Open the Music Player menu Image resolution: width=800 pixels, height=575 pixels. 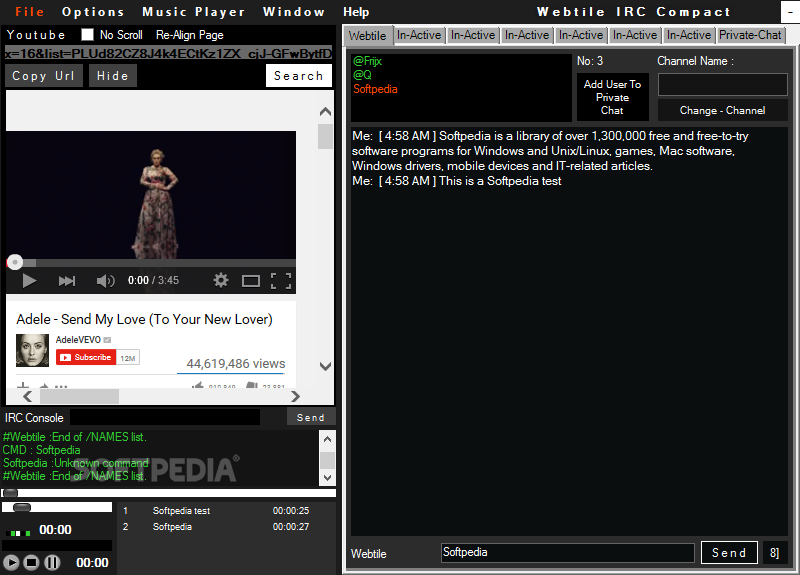tap(194, 12)
